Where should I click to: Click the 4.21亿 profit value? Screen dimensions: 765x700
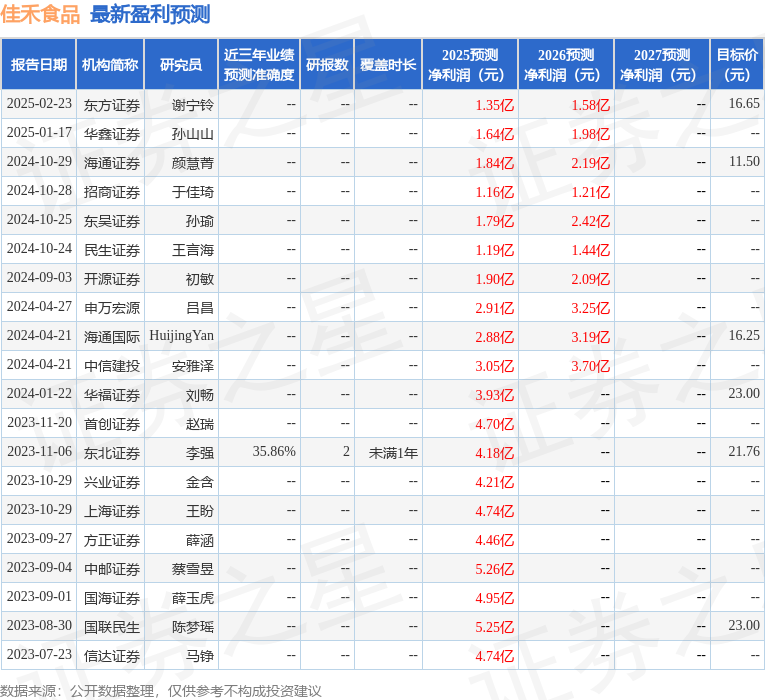[495, 482]
